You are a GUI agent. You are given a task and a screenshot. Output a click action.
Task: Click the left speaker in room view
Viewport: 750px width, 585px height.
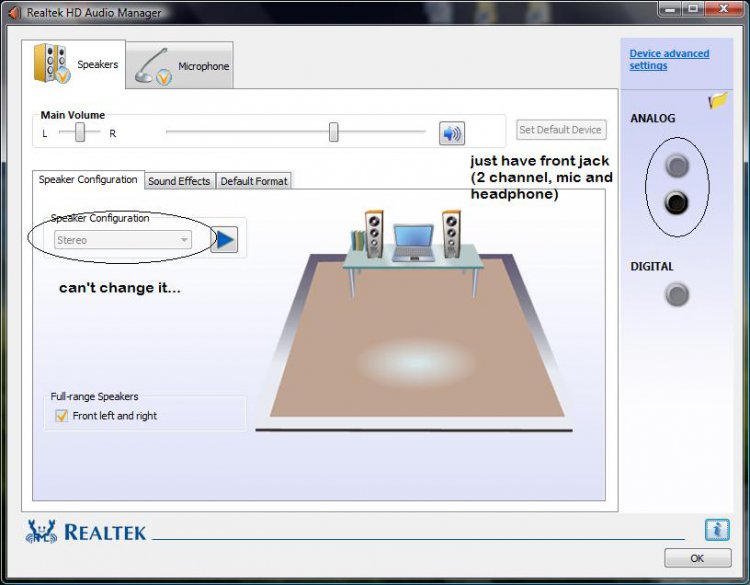[x=374, y=234]
